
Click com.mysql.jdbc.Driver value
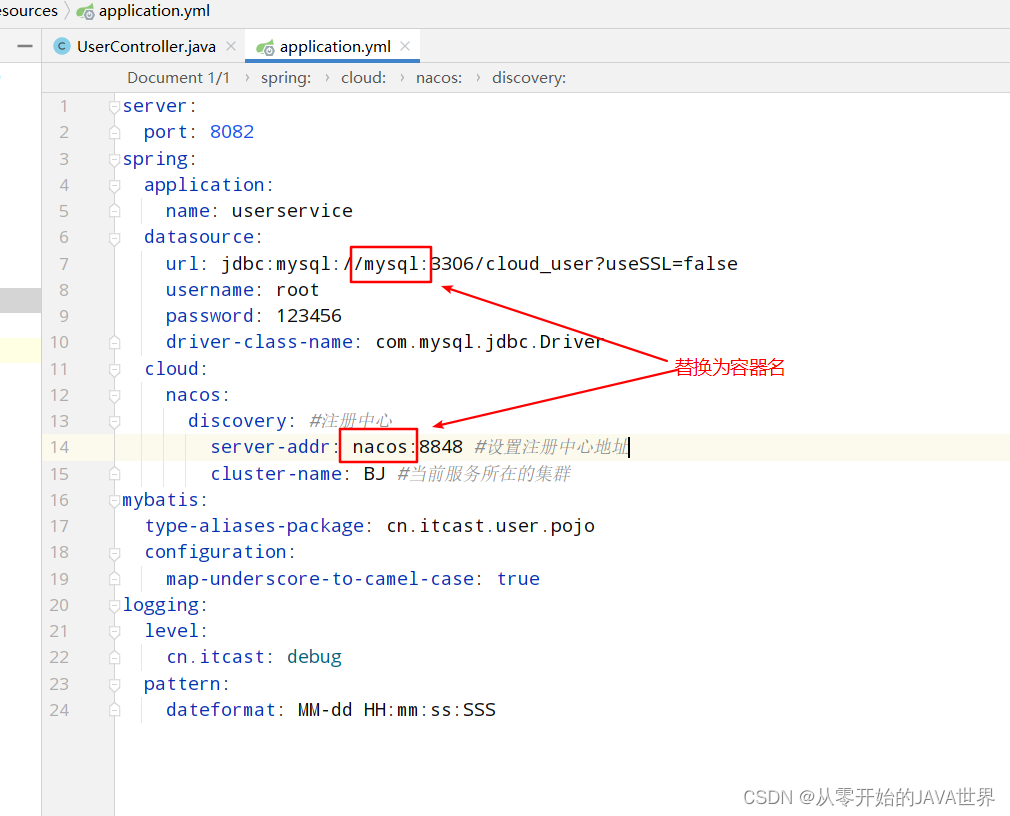(x=490, y=342)
